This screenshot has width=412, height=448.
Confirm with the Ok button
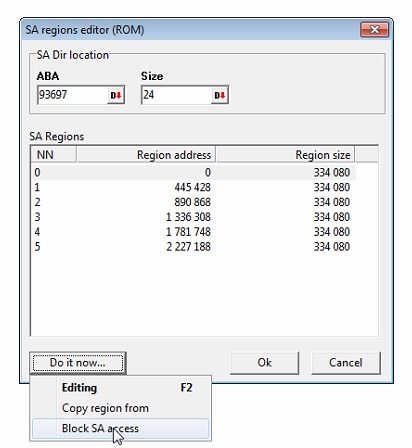point(264,363)
